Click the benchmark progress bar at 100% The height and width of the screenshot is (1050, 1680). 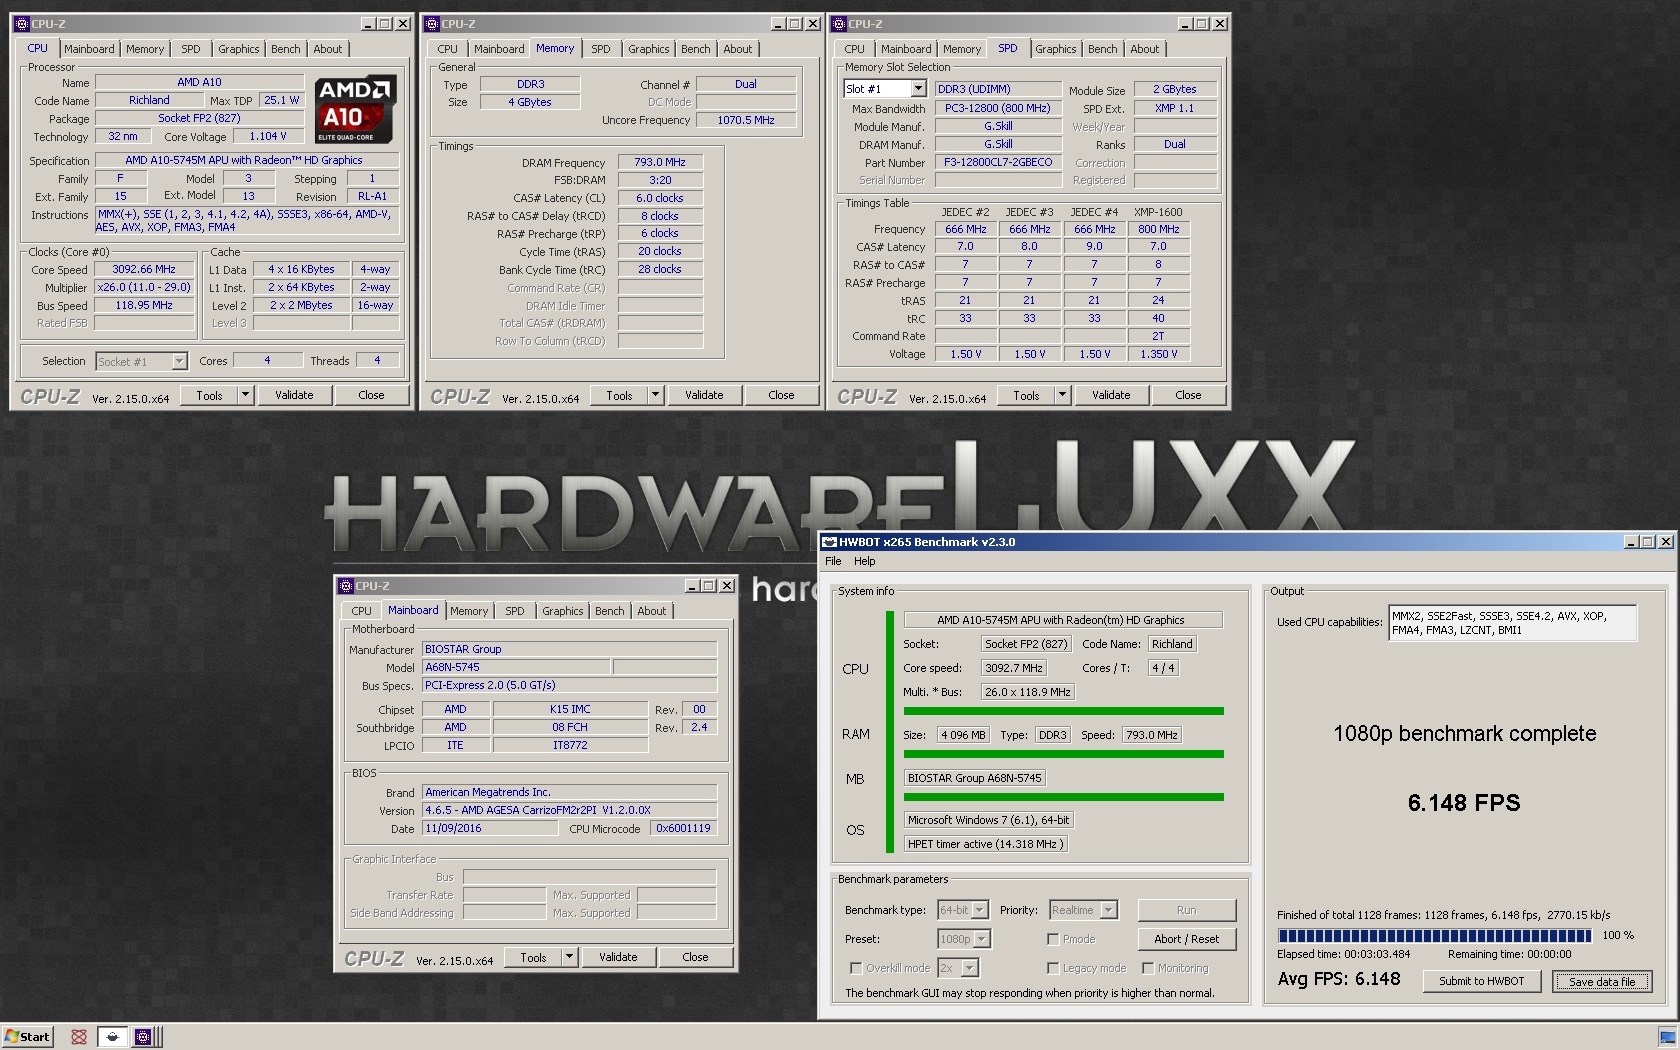click(x=1434, y=936)
